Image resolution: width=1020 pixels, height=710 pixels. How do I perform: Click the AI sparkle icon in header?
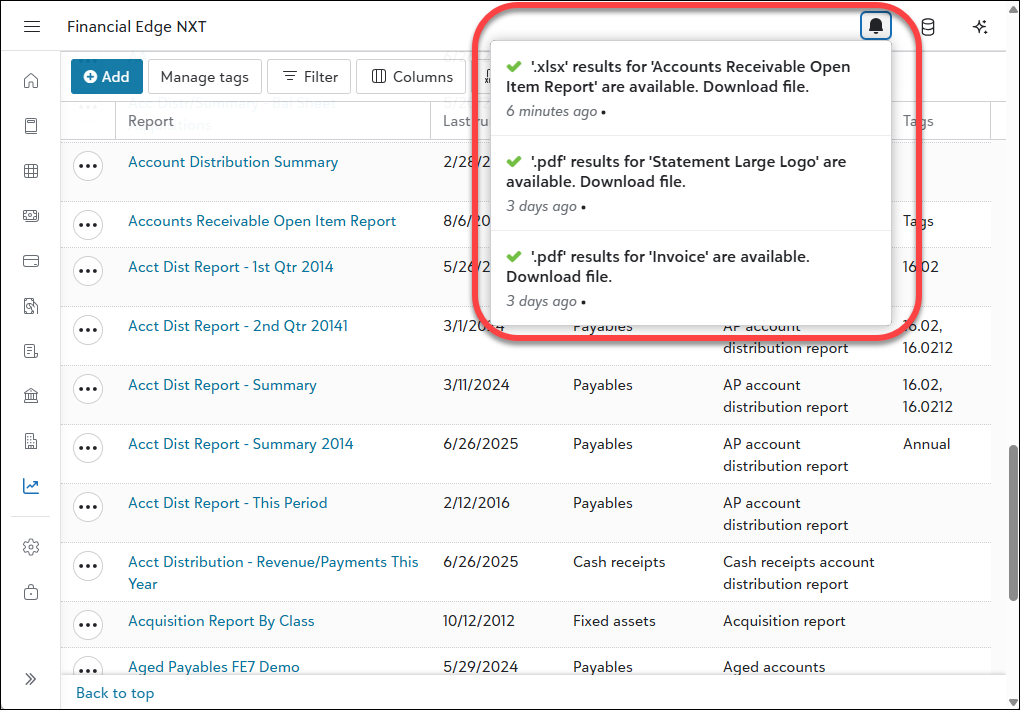tap(980, 26)
